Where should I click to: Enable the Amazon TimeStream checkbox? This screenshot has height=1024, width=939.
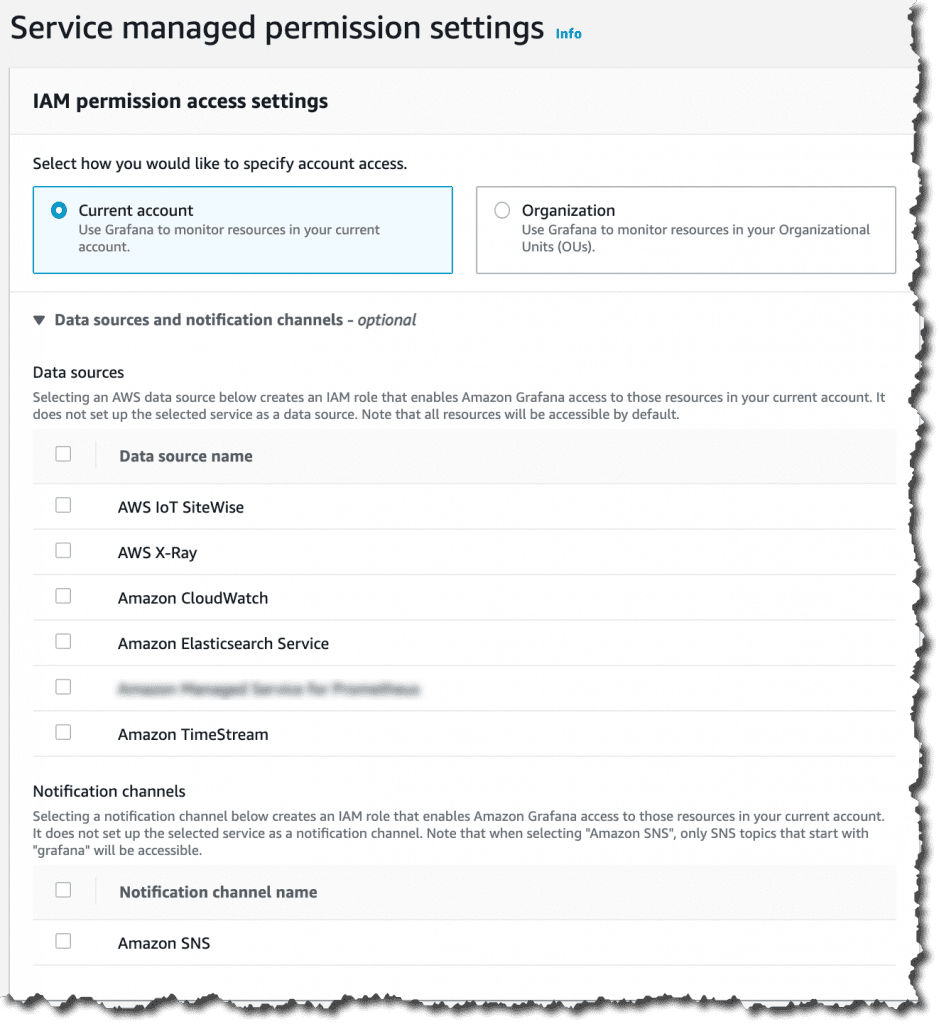point(63,733)
